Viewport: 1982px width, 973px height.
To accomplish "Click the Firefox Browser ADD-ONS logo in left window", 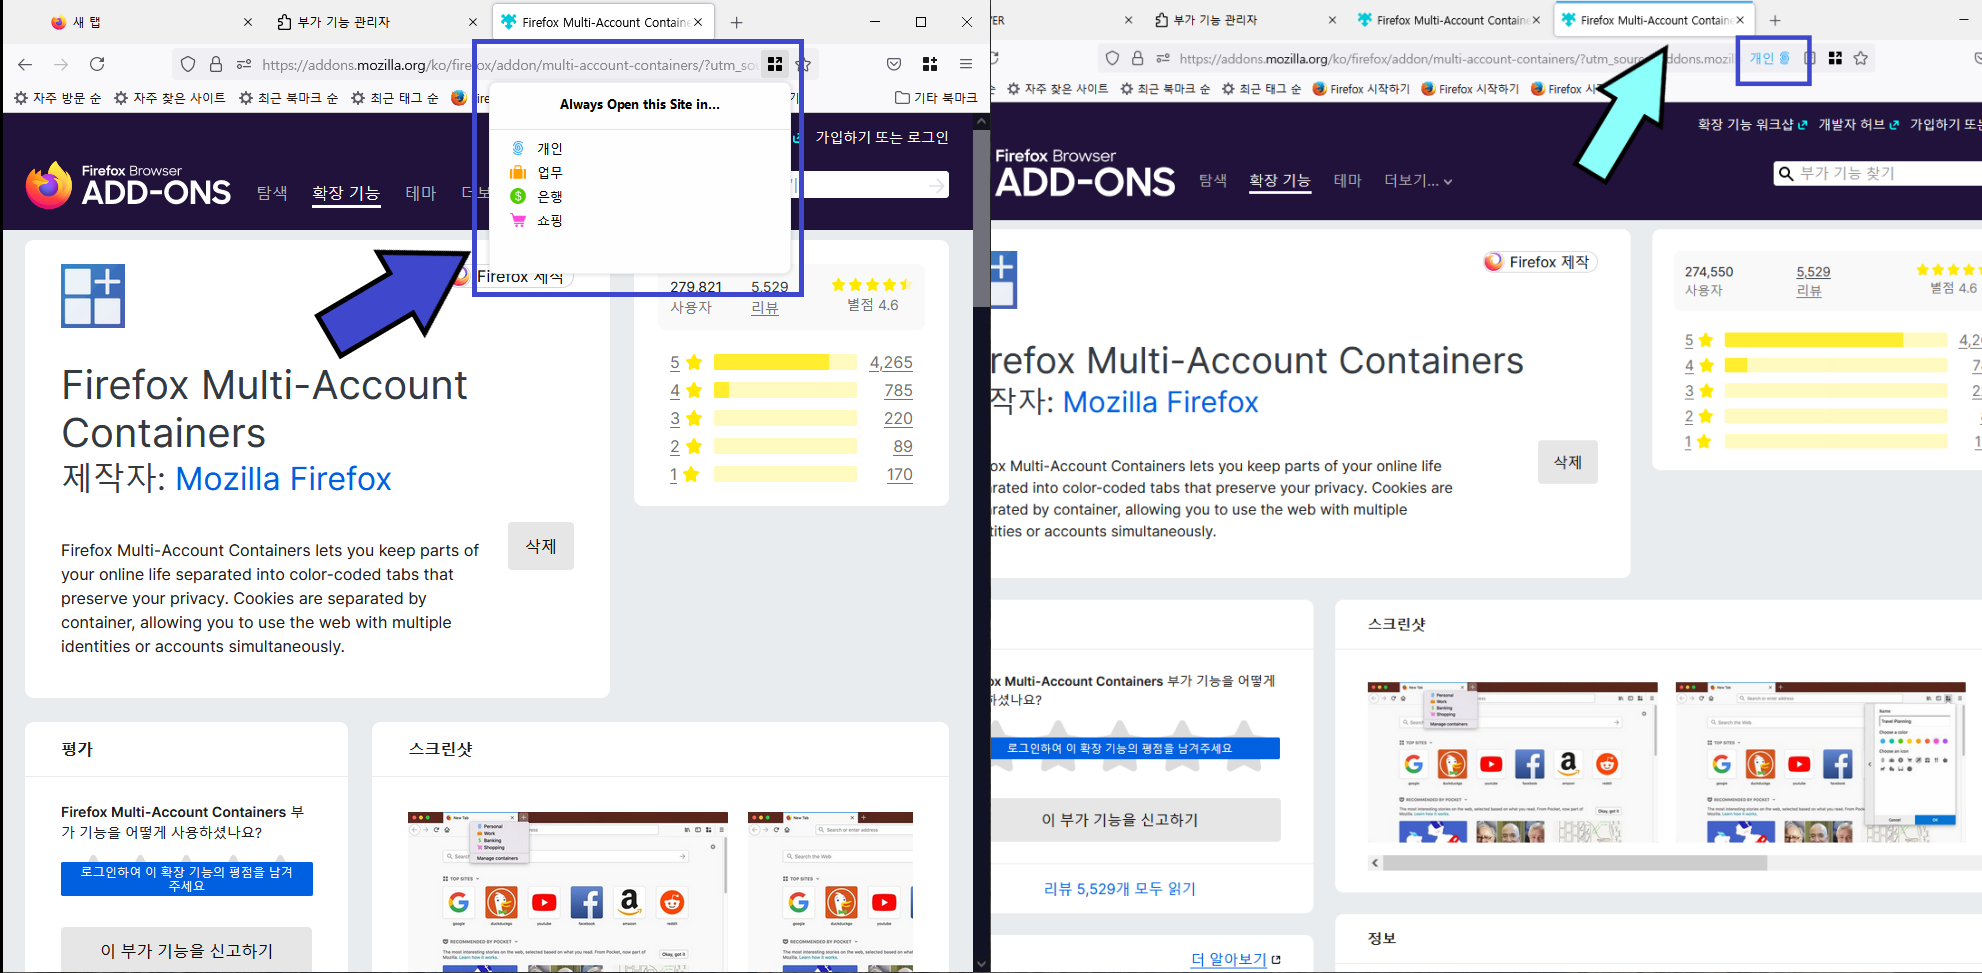I will pyautogui.click(x=128, y=185).
